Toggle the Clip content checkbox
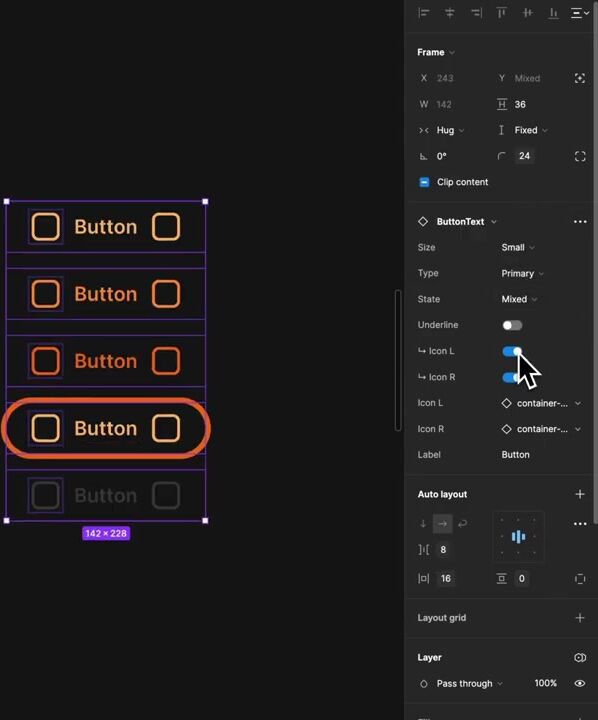Image resolution: width=598 pixels, height=720 pixels. 424,182
